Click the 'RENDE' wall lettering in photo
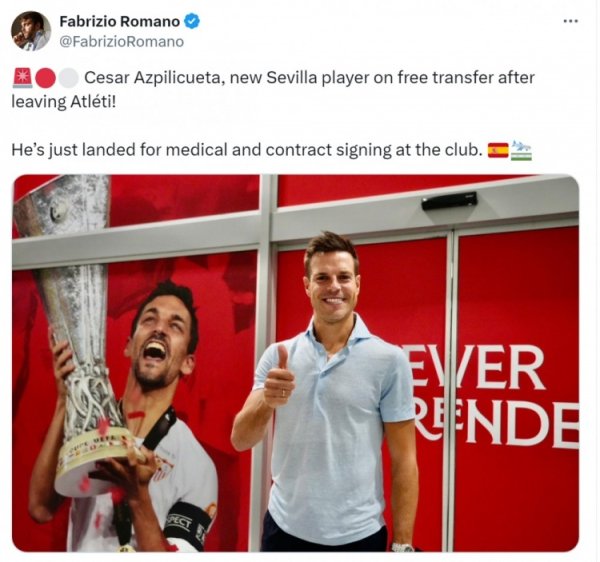Screen dimensions: 600x562 click(x=496, y=423)
